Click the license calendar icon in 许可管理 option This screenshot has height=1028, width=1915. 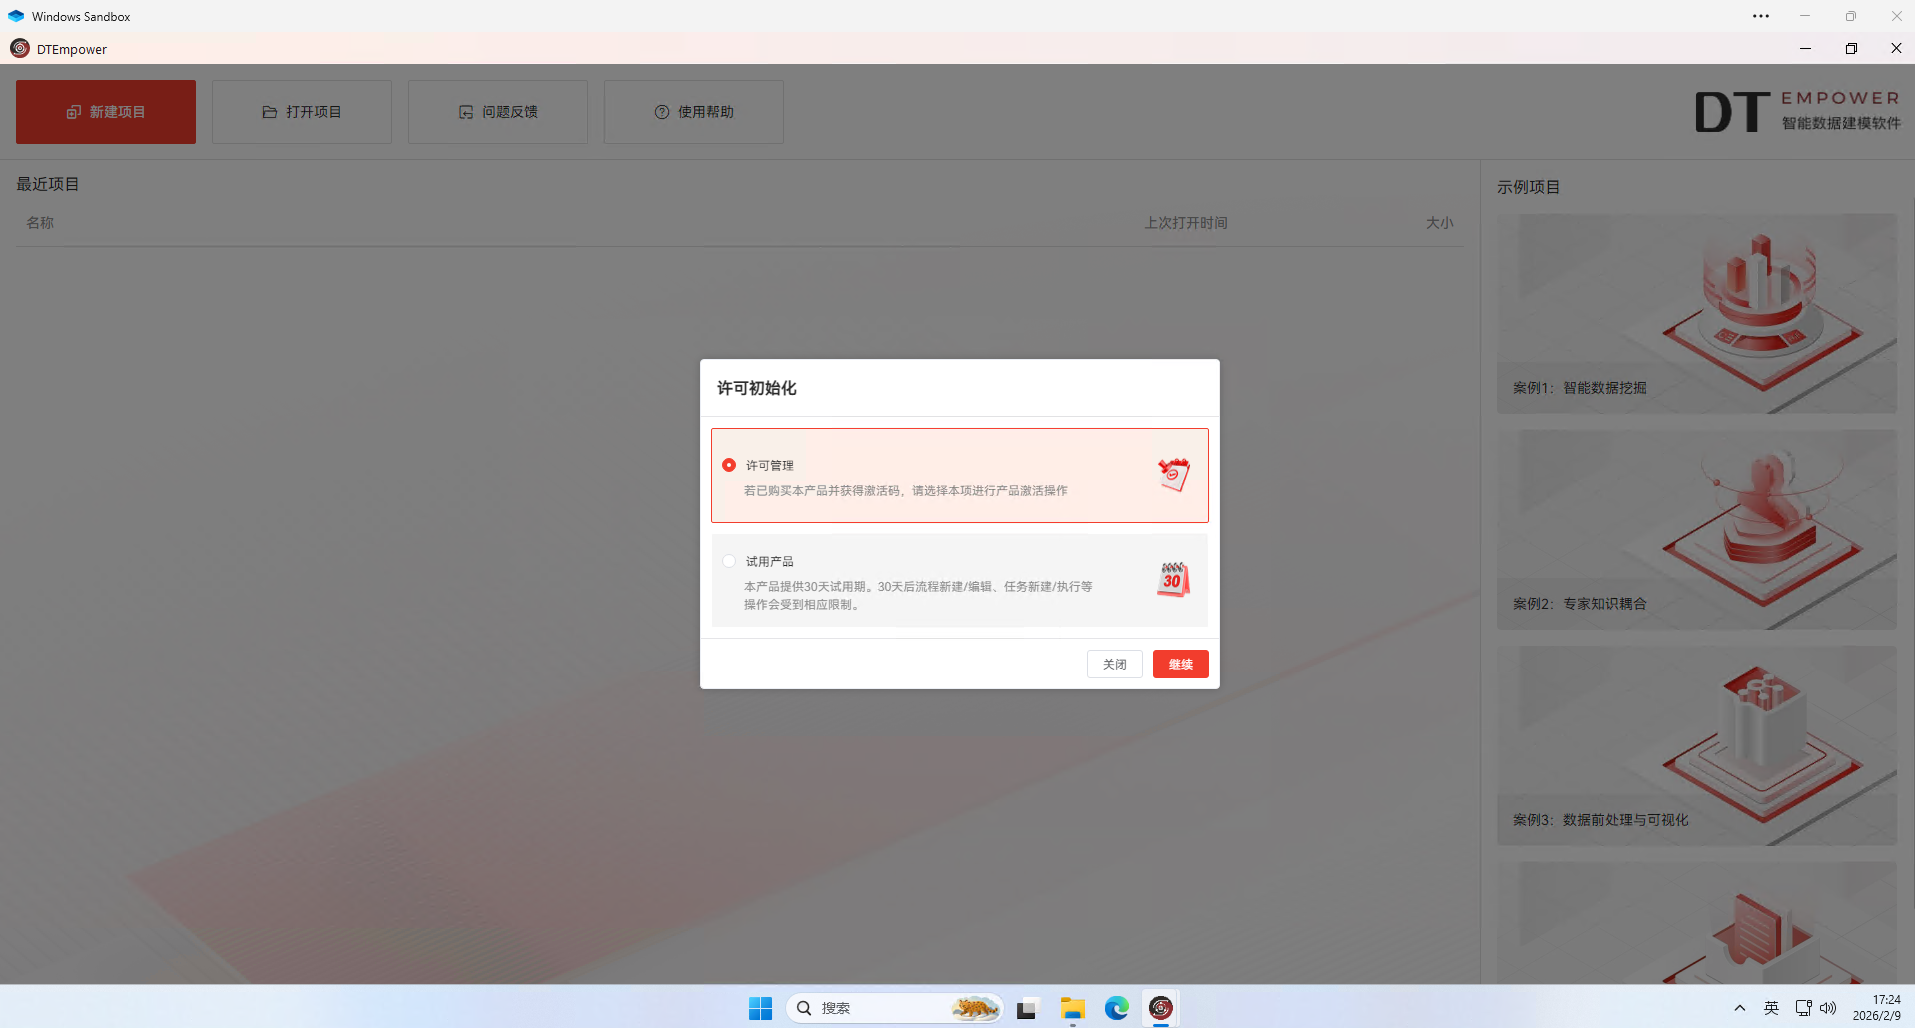[1173, 475]
